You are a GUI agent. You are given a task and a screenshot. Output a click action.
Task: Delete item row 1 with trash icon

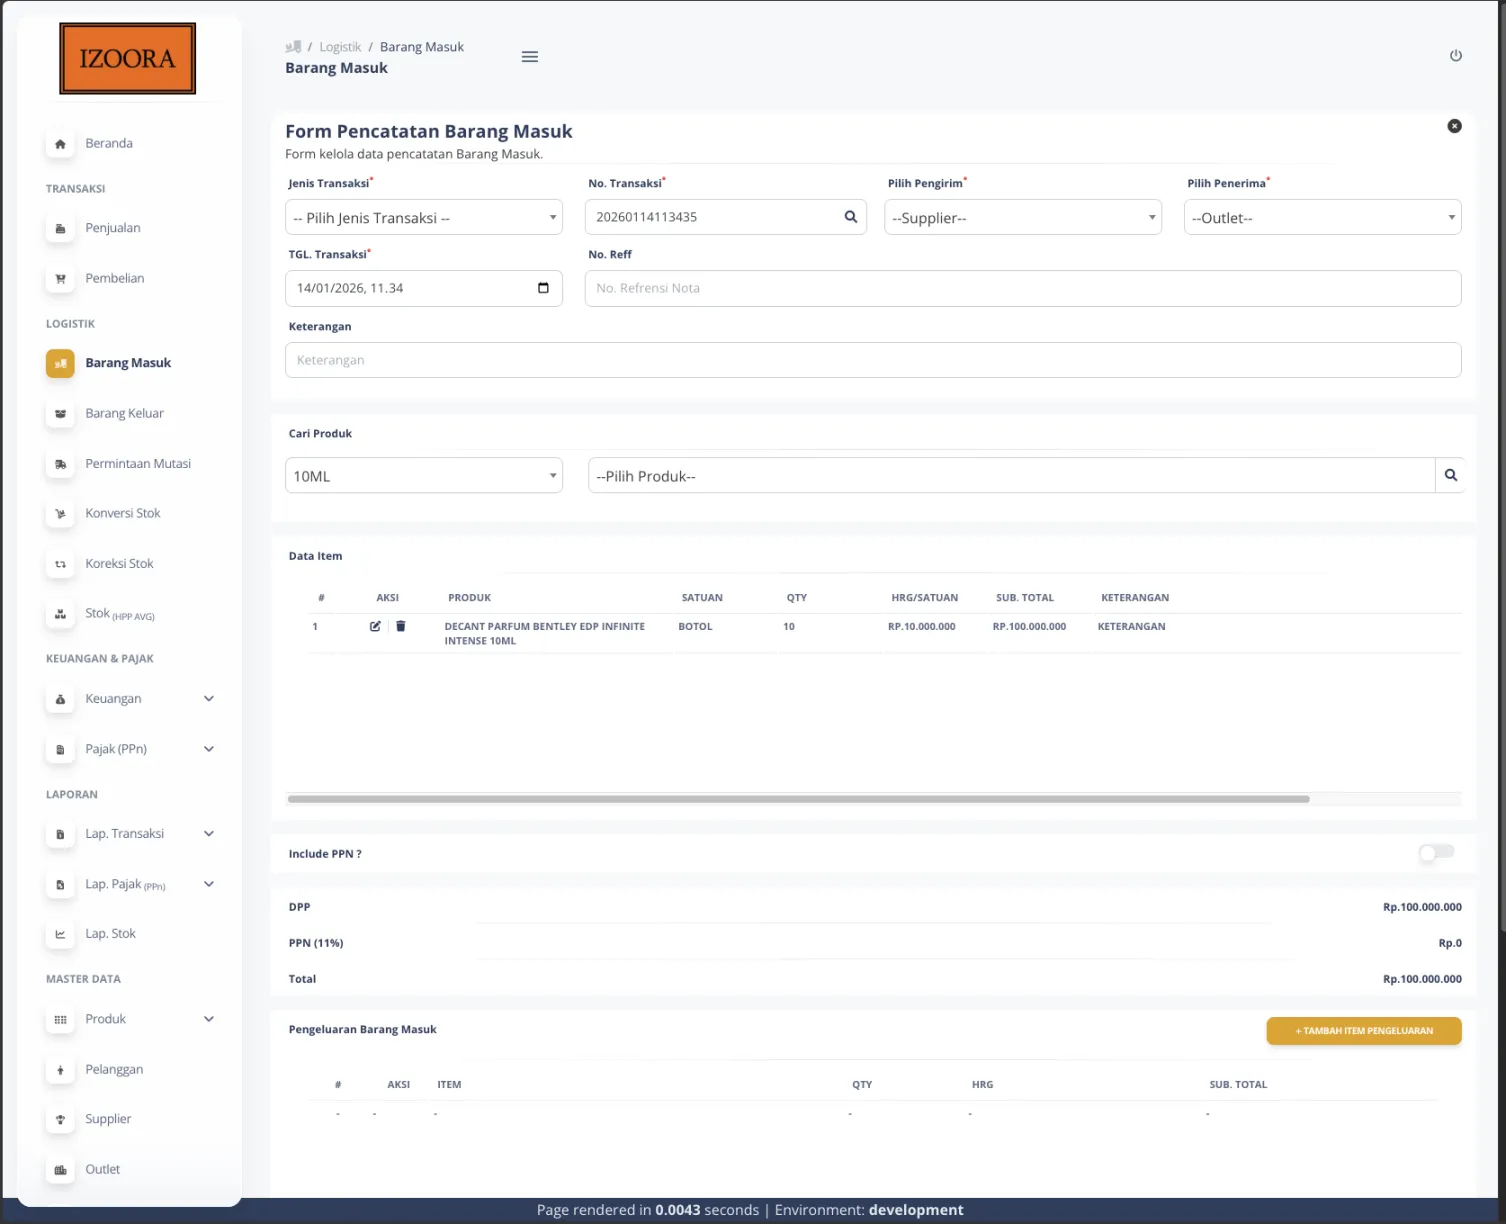click(x=401, y=626)
